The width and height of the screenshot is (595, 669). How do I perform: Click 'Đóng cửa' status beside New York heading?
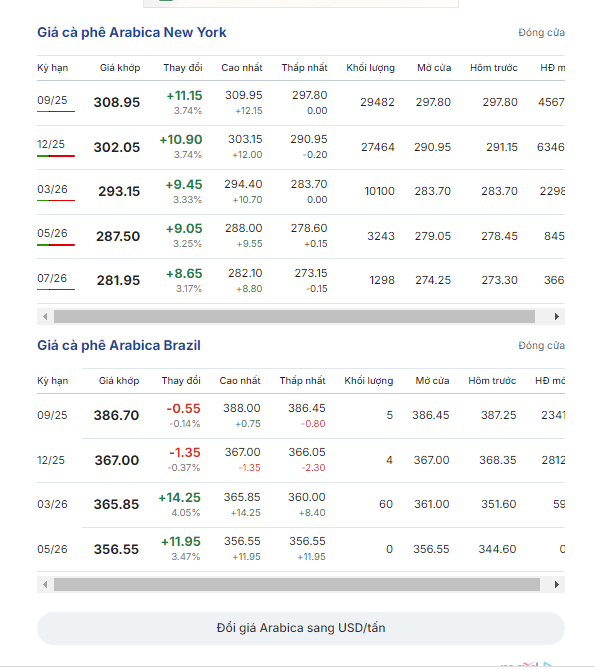click(541, 32)
